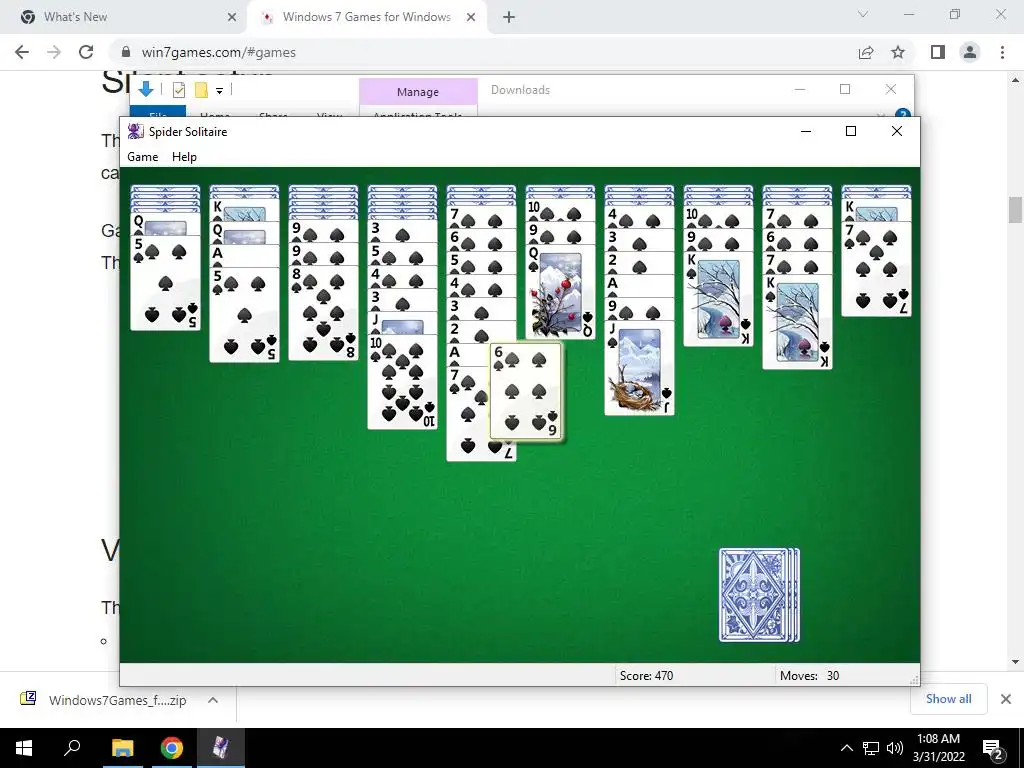Open Chrome's three-dot menu
Viewport: 1024px width, 768px height.
coord(1002,52)
